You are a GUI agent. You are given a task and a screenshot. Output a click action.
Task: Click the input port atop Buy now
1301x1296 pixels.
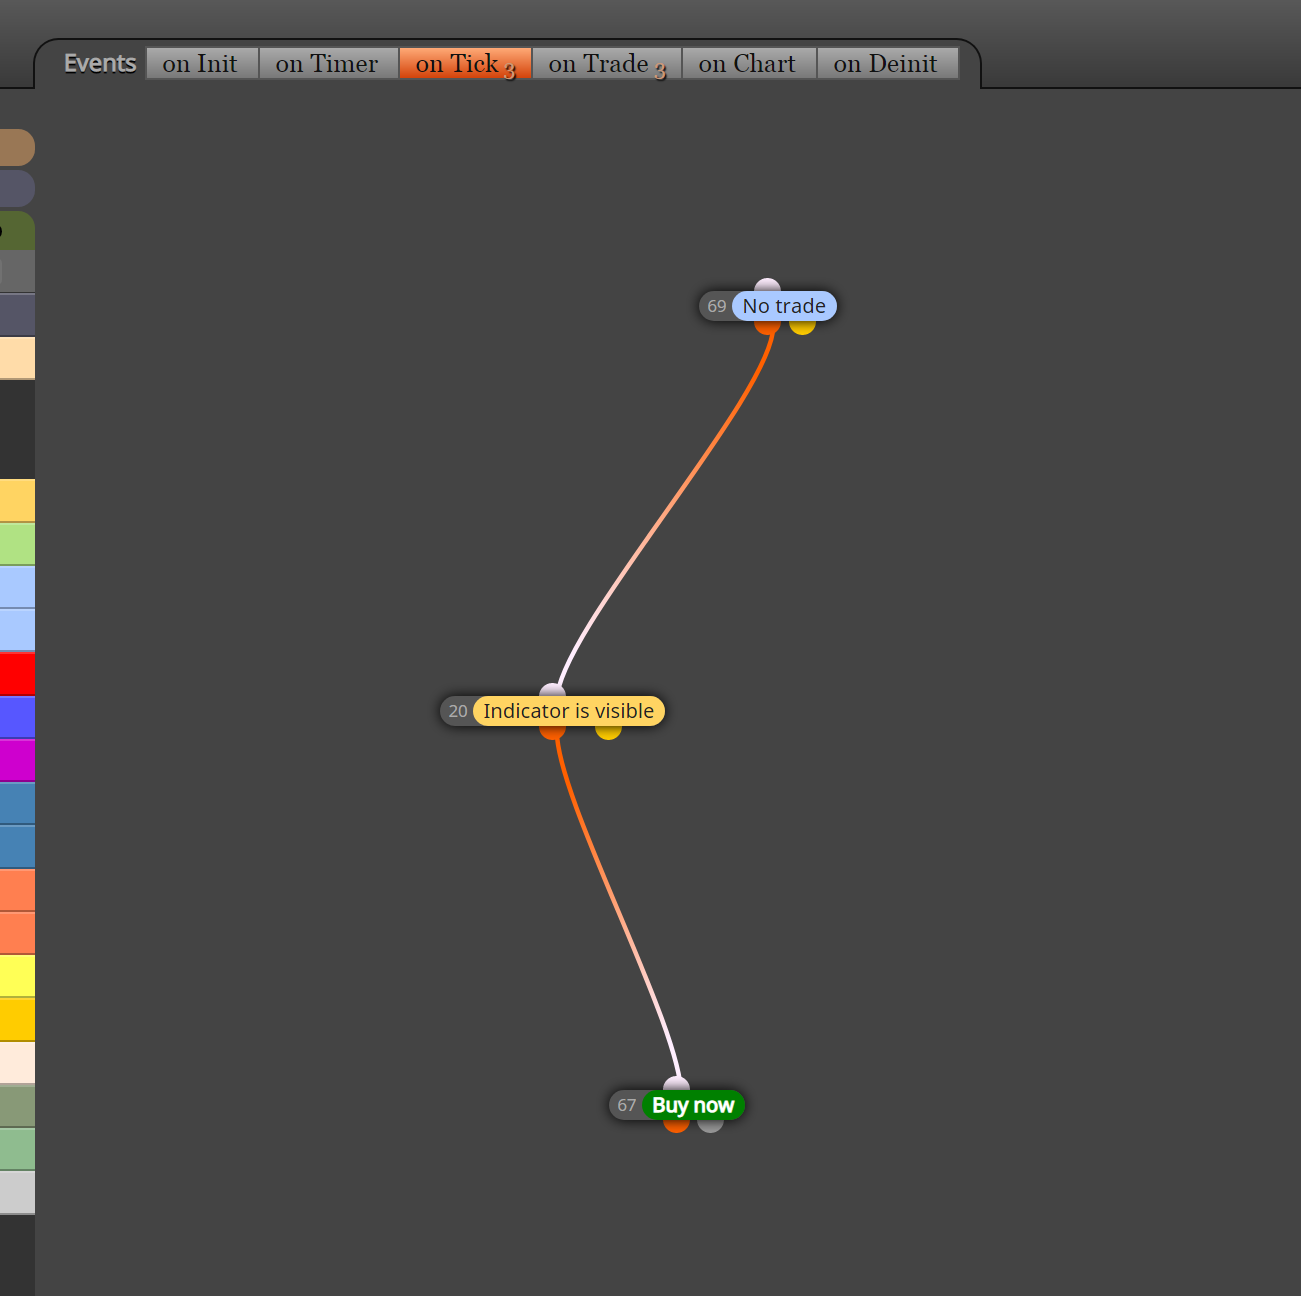(x=676, y=1085)
